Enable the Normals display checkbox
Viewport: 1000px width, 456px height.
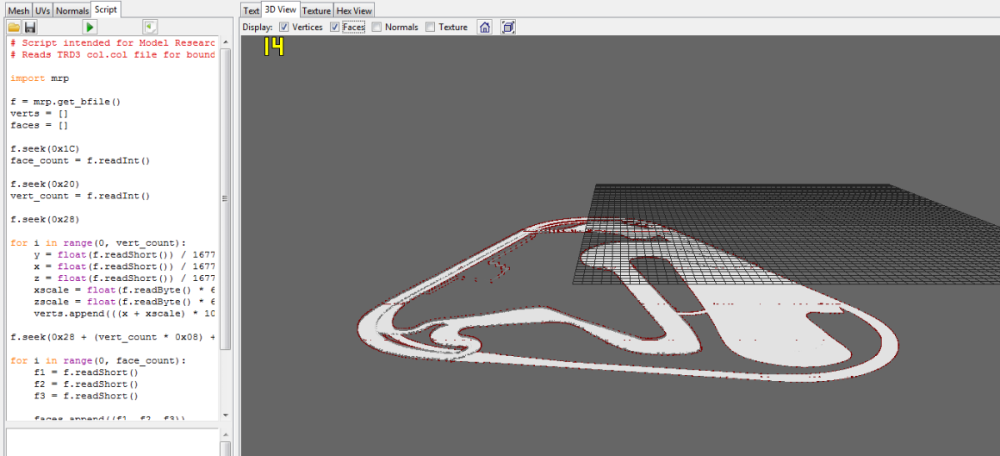377,27
